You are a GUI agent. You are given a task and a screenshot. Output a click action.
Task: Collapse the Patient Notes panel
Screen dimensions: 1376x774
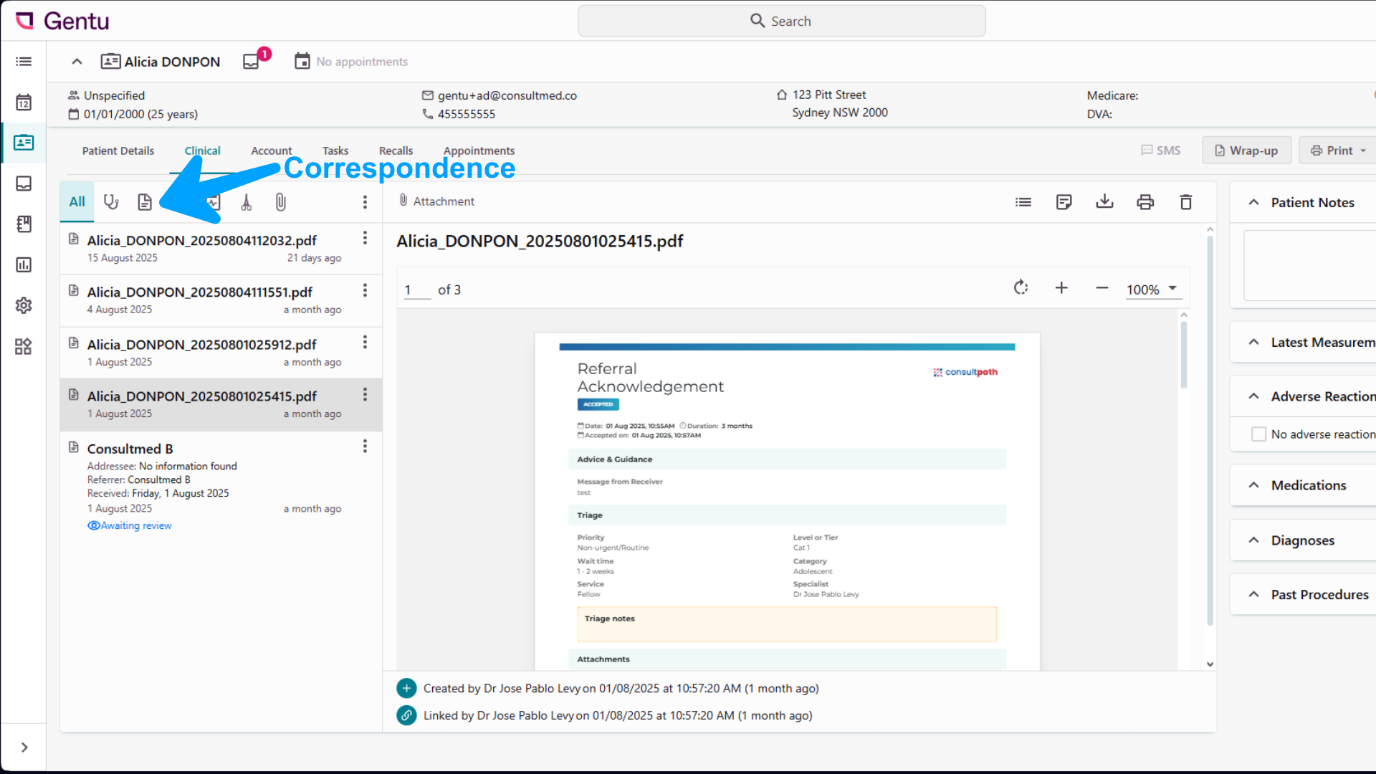1253,202
